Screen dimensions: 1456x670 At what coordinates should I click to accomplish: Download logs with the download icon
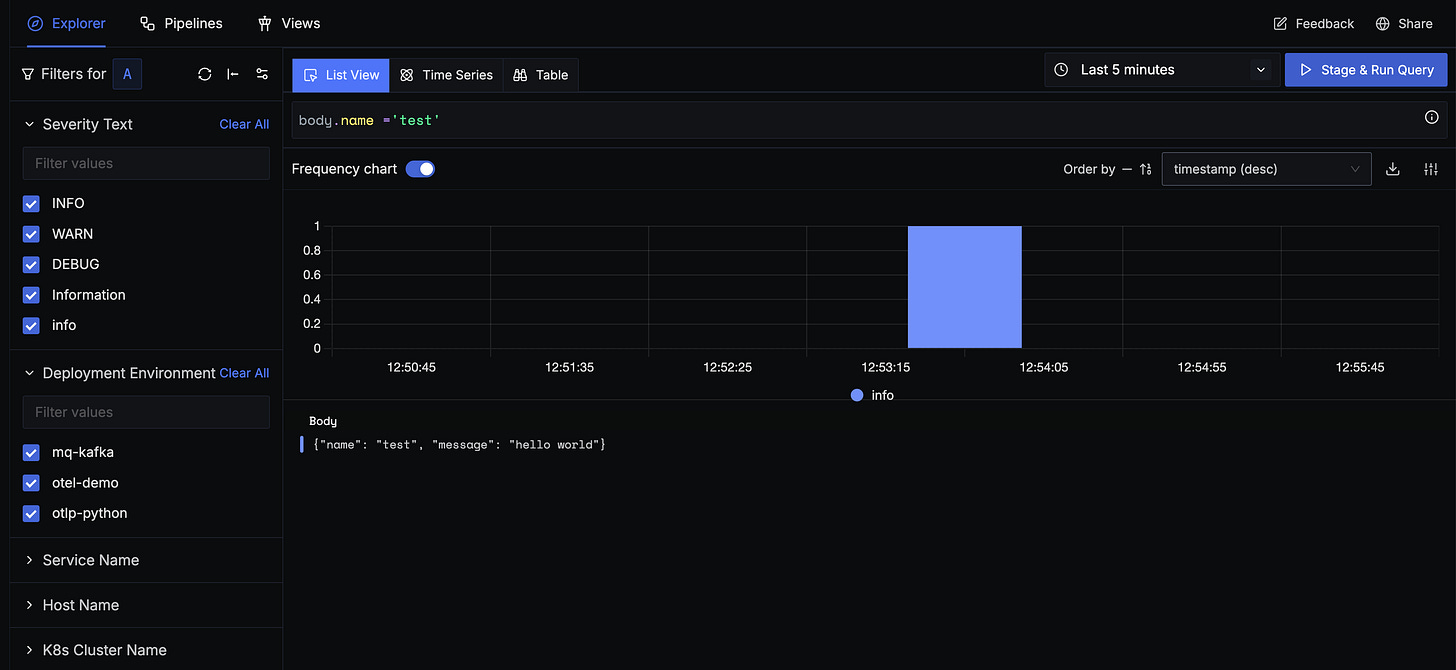(1392, 169)
